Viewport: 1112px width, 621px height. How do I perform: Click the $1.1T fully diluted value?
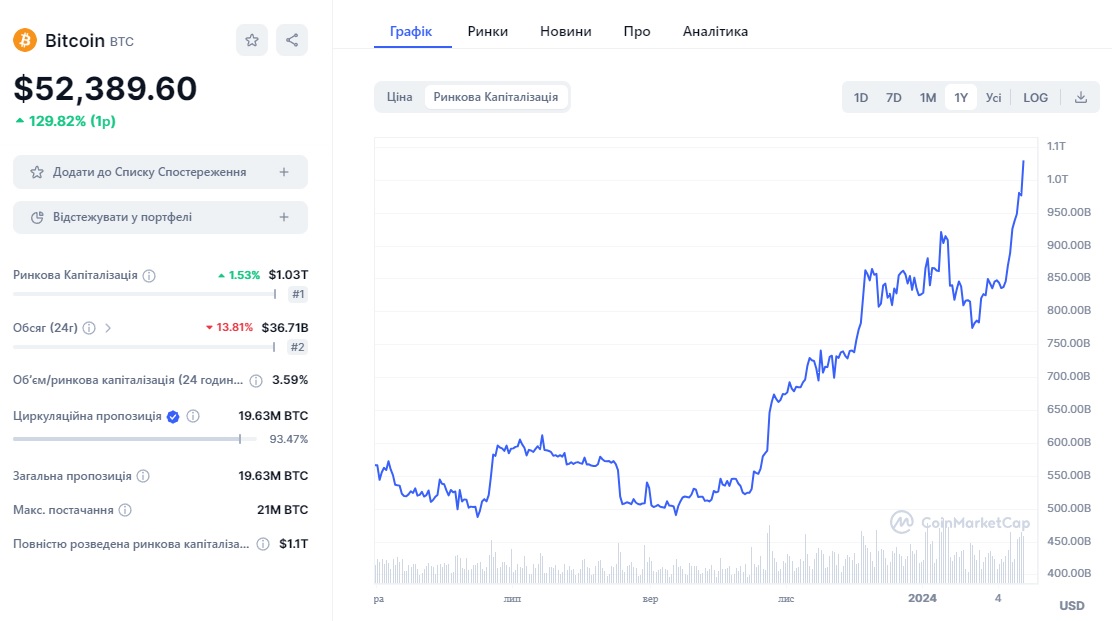294,544
